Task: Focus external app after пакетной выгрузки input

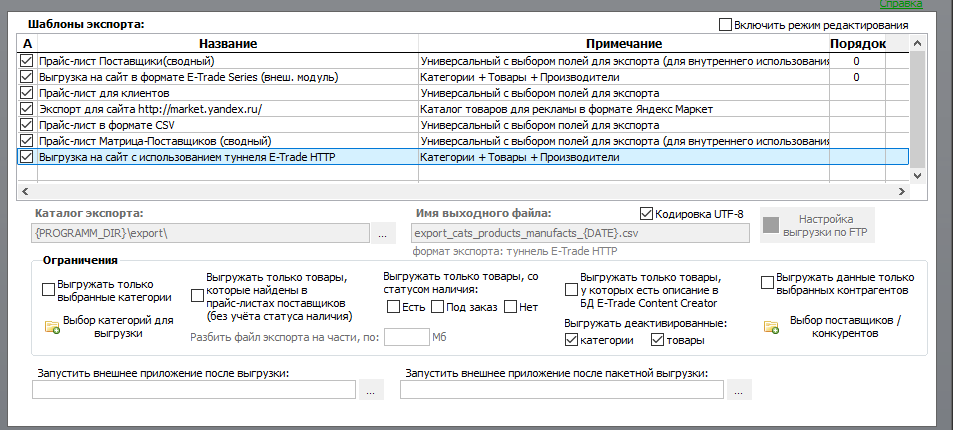Action: click(562, 390)
